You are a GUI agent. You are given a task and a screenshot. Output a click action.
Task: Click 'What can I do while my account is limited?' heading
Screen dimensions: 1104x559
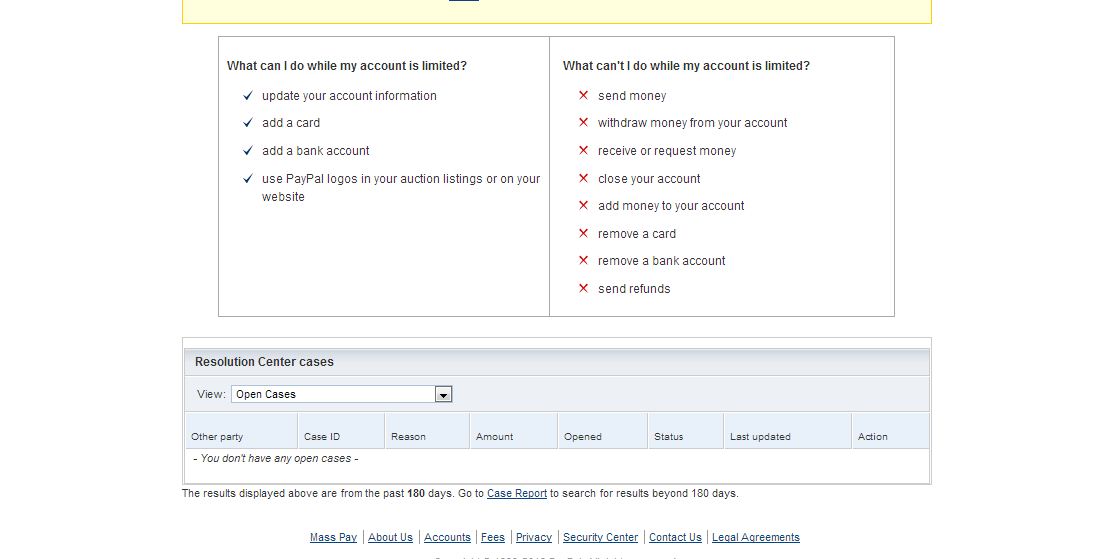coord(346,65)
